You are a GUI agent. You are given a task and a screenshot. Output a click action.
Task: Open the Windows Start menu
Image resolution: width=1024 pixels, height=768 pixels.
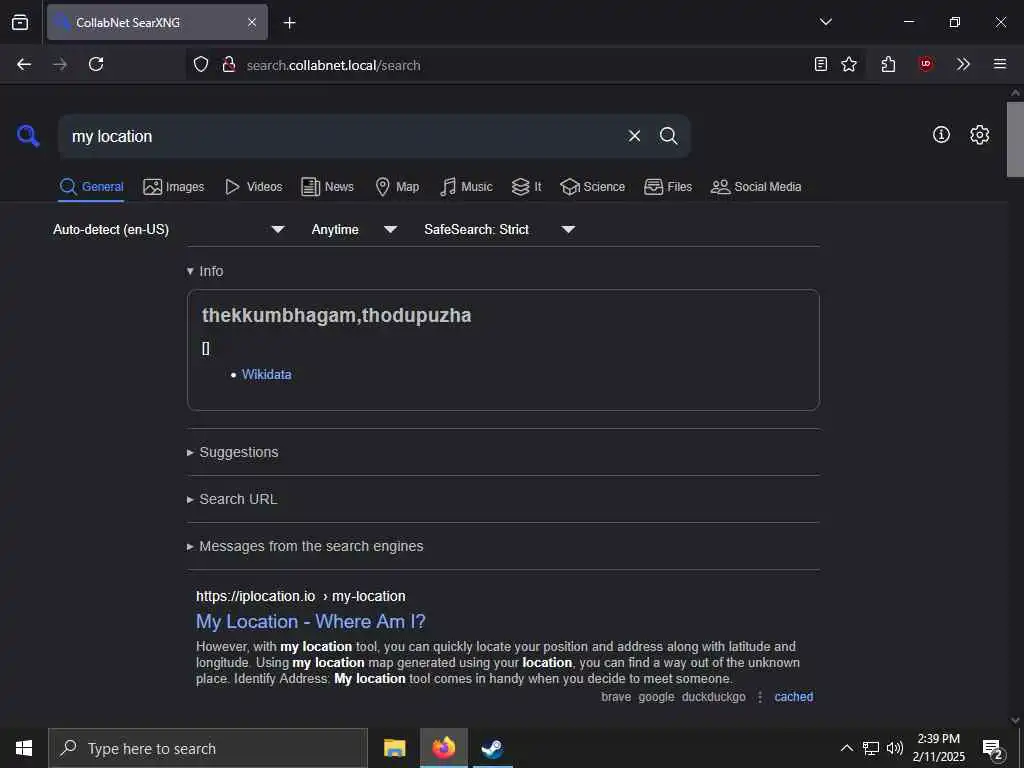point(24,748)
